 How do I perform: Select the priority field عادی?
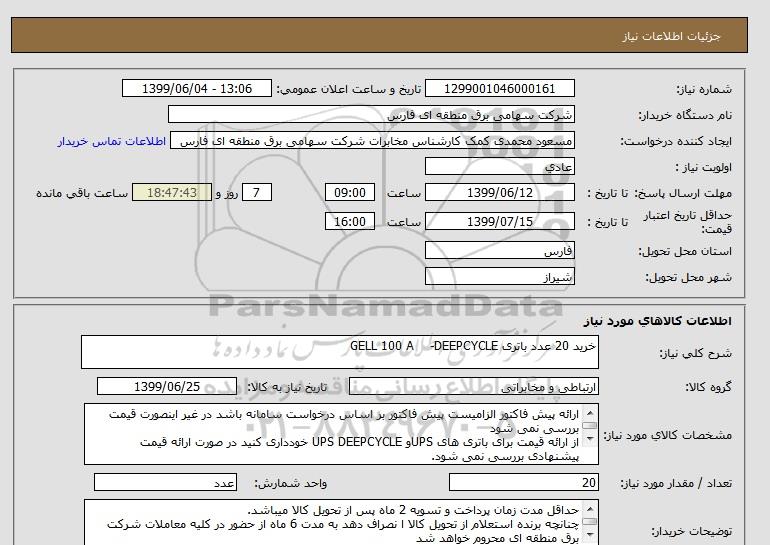(499, 166)
